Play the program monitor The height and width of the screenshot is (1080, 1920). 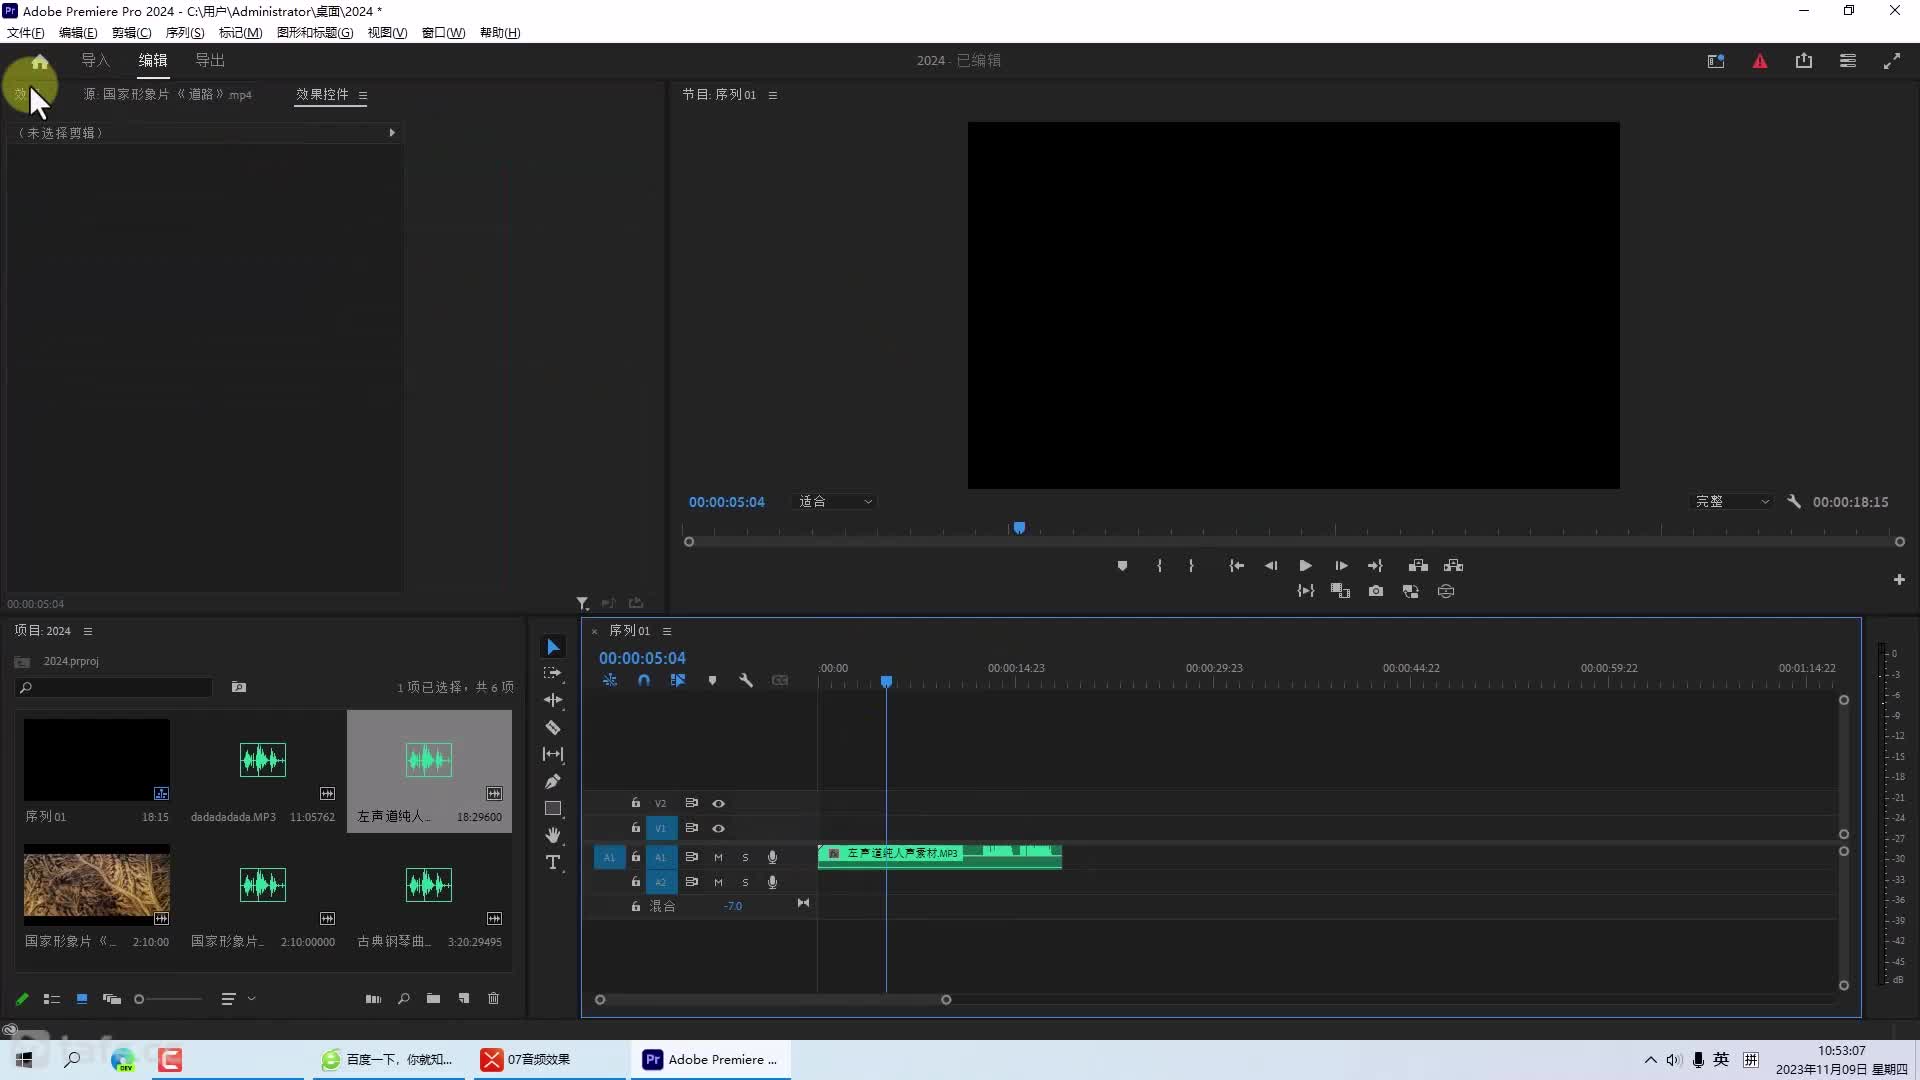[1305, 566]
